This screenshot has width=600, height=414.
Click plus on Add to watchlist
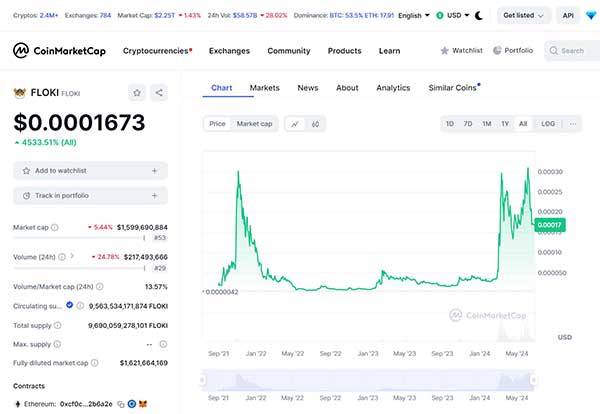(155, 171)
